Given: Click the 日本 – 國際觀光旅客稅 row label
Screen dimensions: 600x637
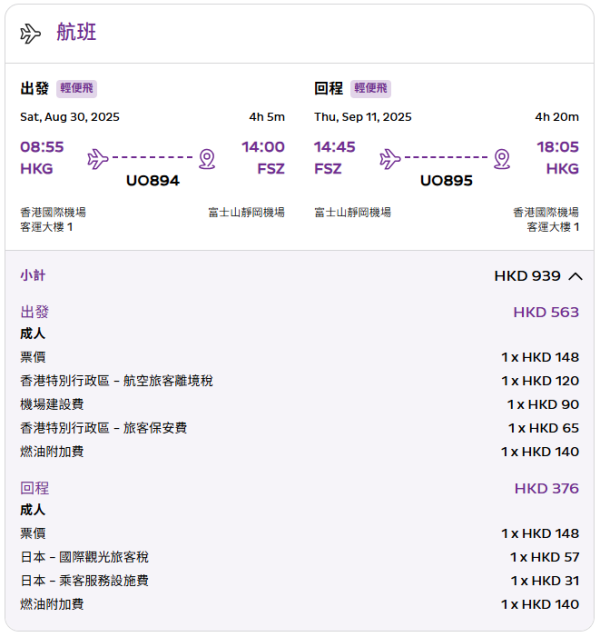Looking at the screenshot, I should (84, 557).
